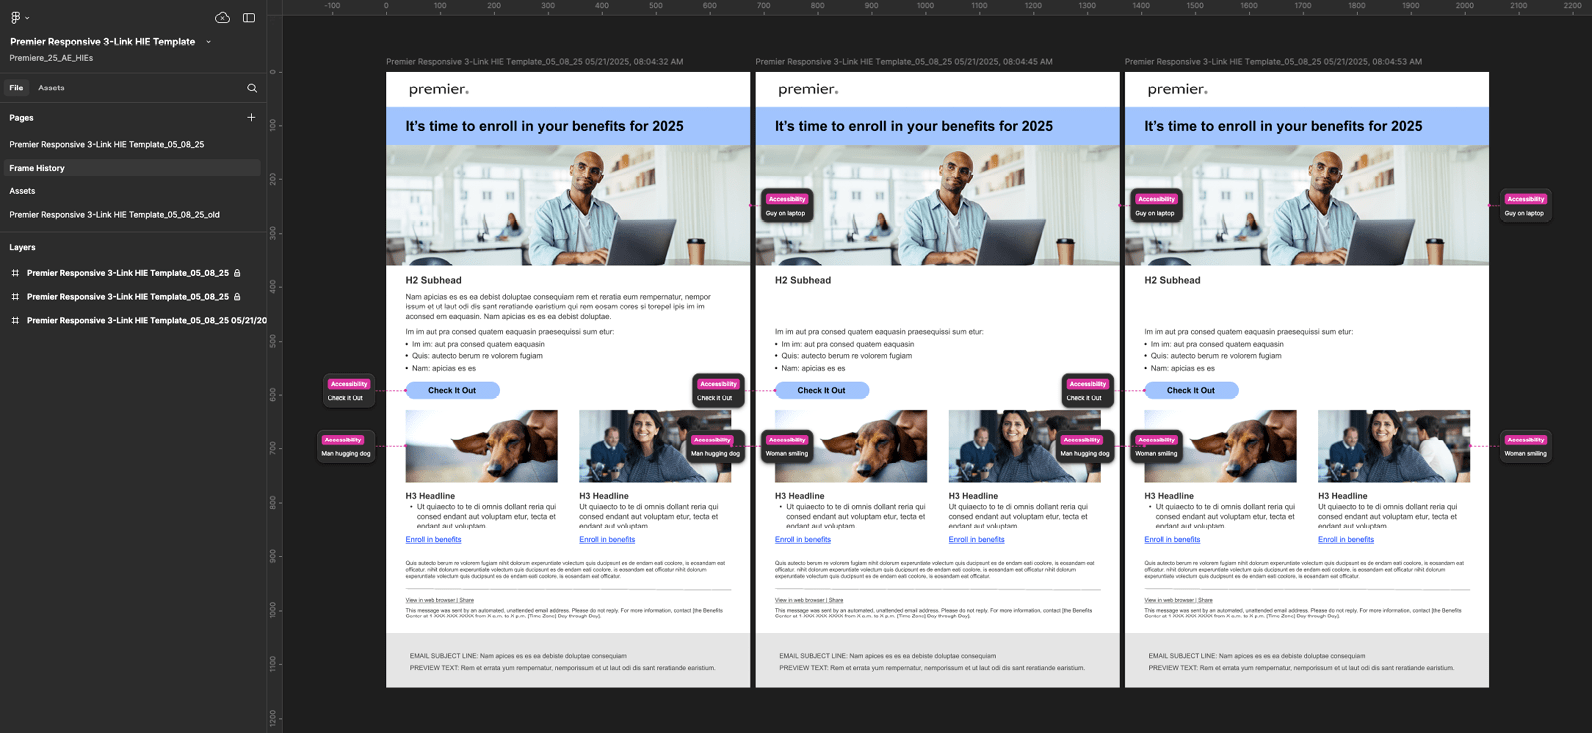This screenshot has width=1592, height=733.
Task: Open dropdown arrow beside Figma logo
Action: coord(27,18)
